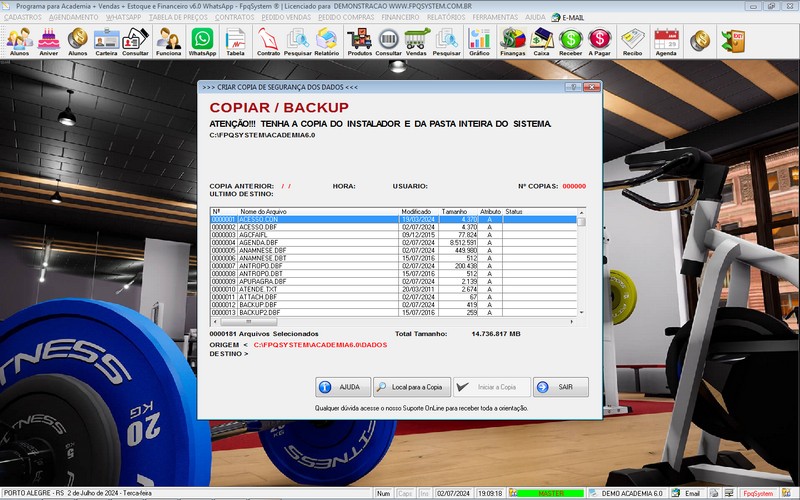Open the Aniver birthday cake icon
Viewport: 800px width, 500px height.
point(48,41)
